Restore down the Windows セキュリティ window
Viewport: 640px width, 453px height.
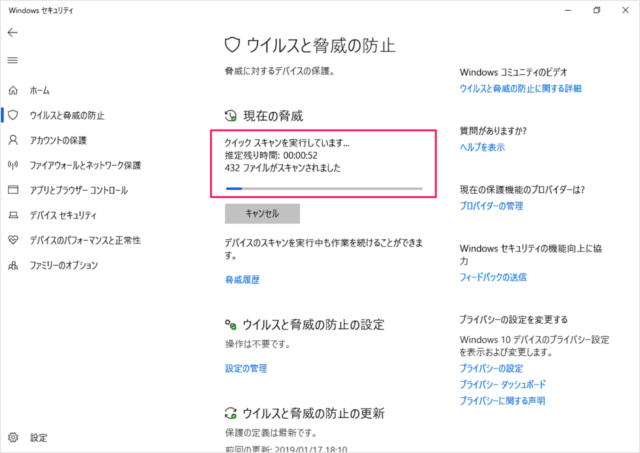(597, 10)
